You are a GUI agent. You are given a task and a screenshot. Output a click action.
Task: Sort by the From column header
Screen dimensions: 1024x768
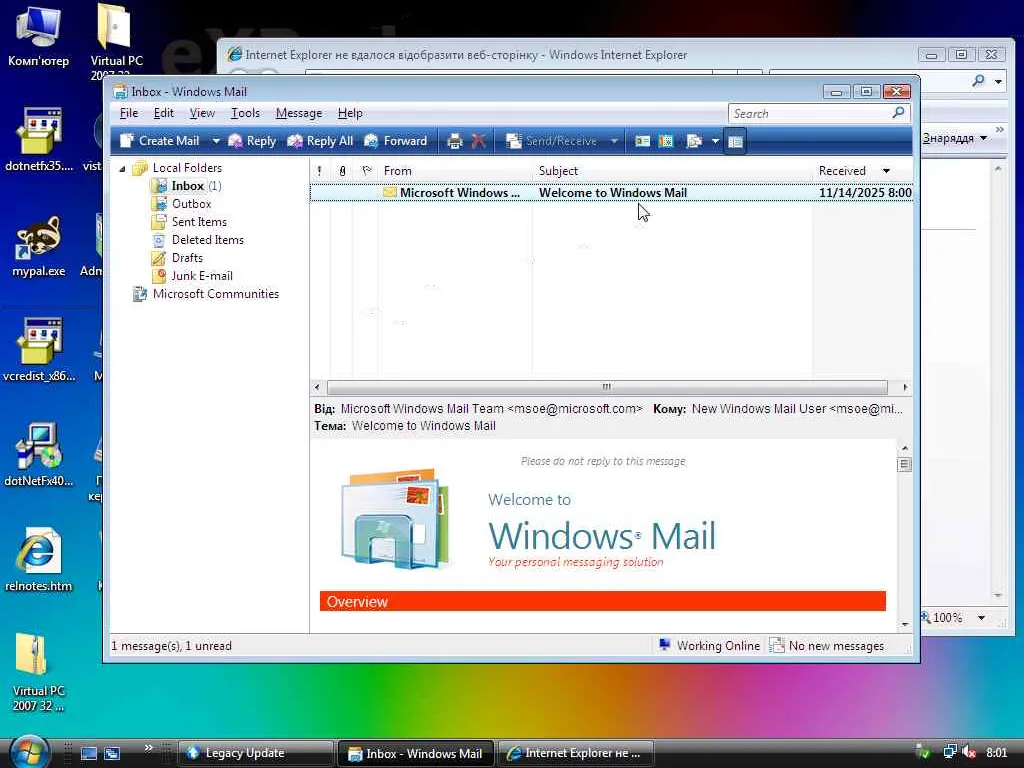pos(455,171)
